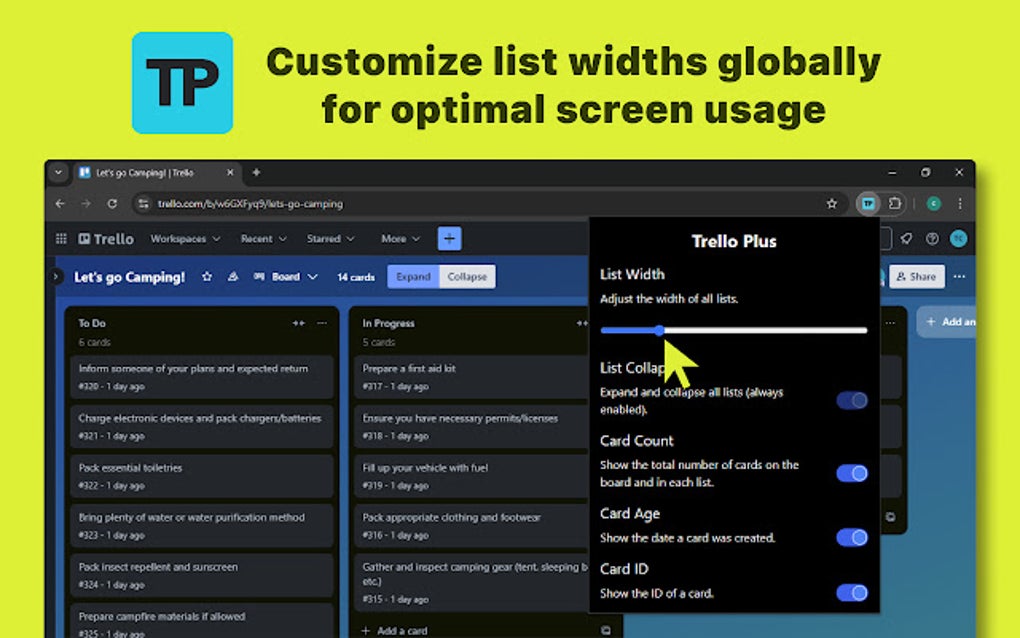
Task: Click the blue plus create button in Trello
Action: (x=449, y=238)
